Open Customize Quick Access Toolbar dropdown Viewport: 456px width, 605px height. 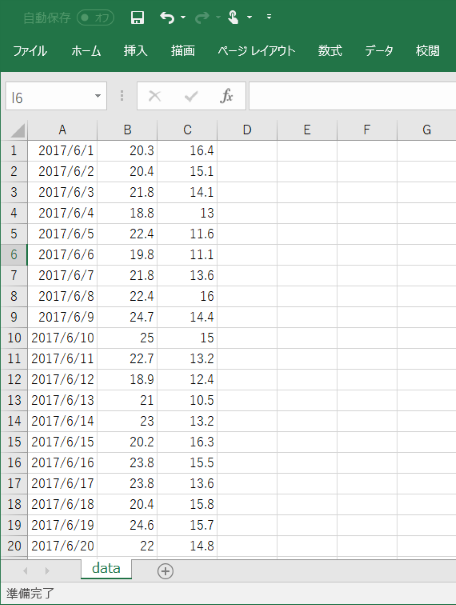(269, 17)
